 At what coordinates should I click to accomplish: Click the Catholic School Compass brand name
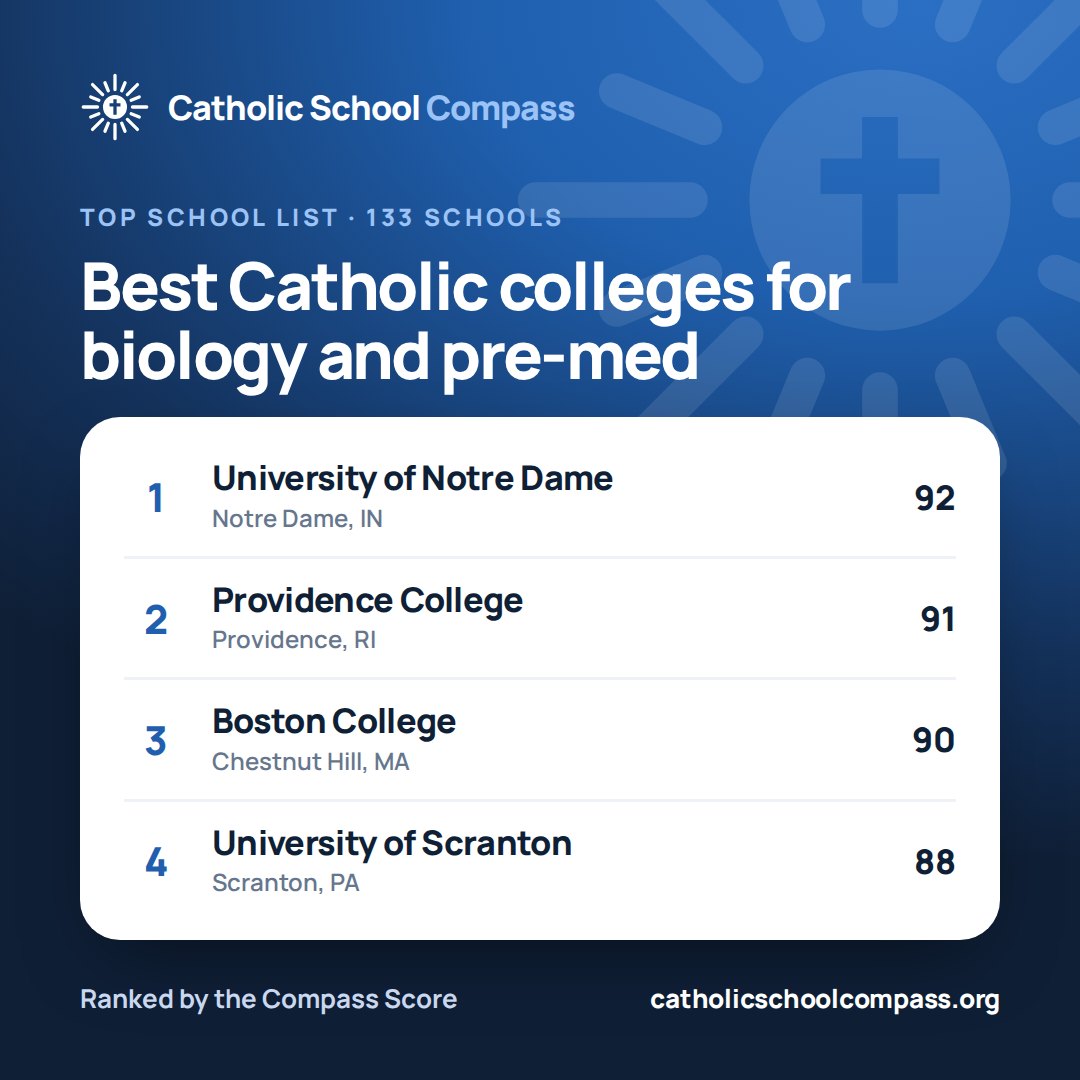371,108
